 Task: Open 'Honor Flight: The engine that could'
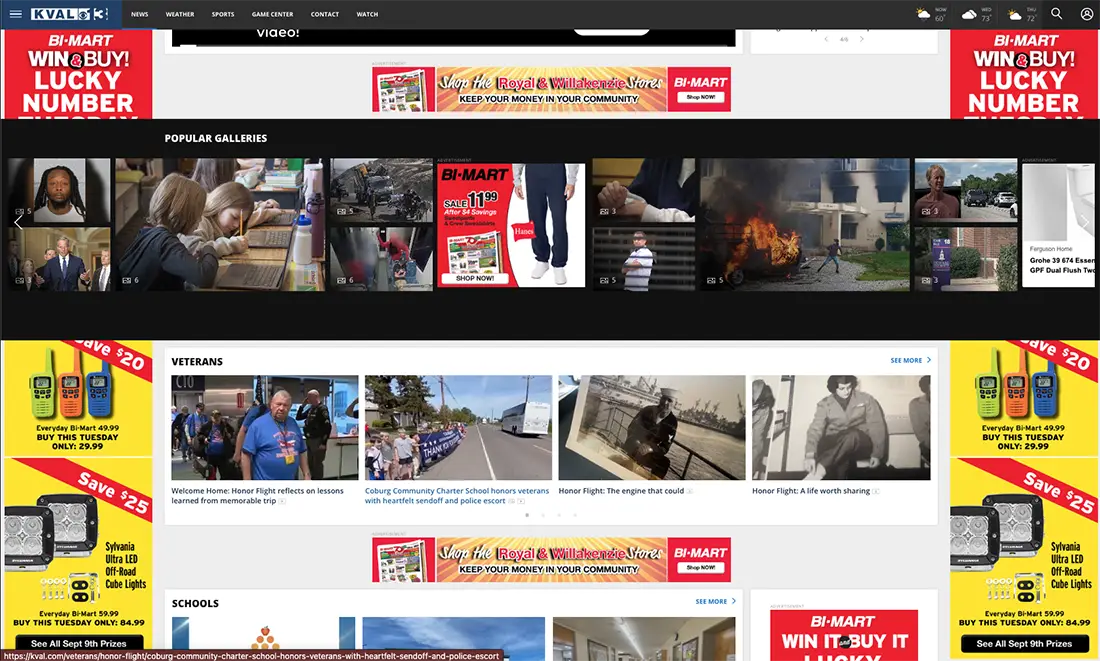621,491
